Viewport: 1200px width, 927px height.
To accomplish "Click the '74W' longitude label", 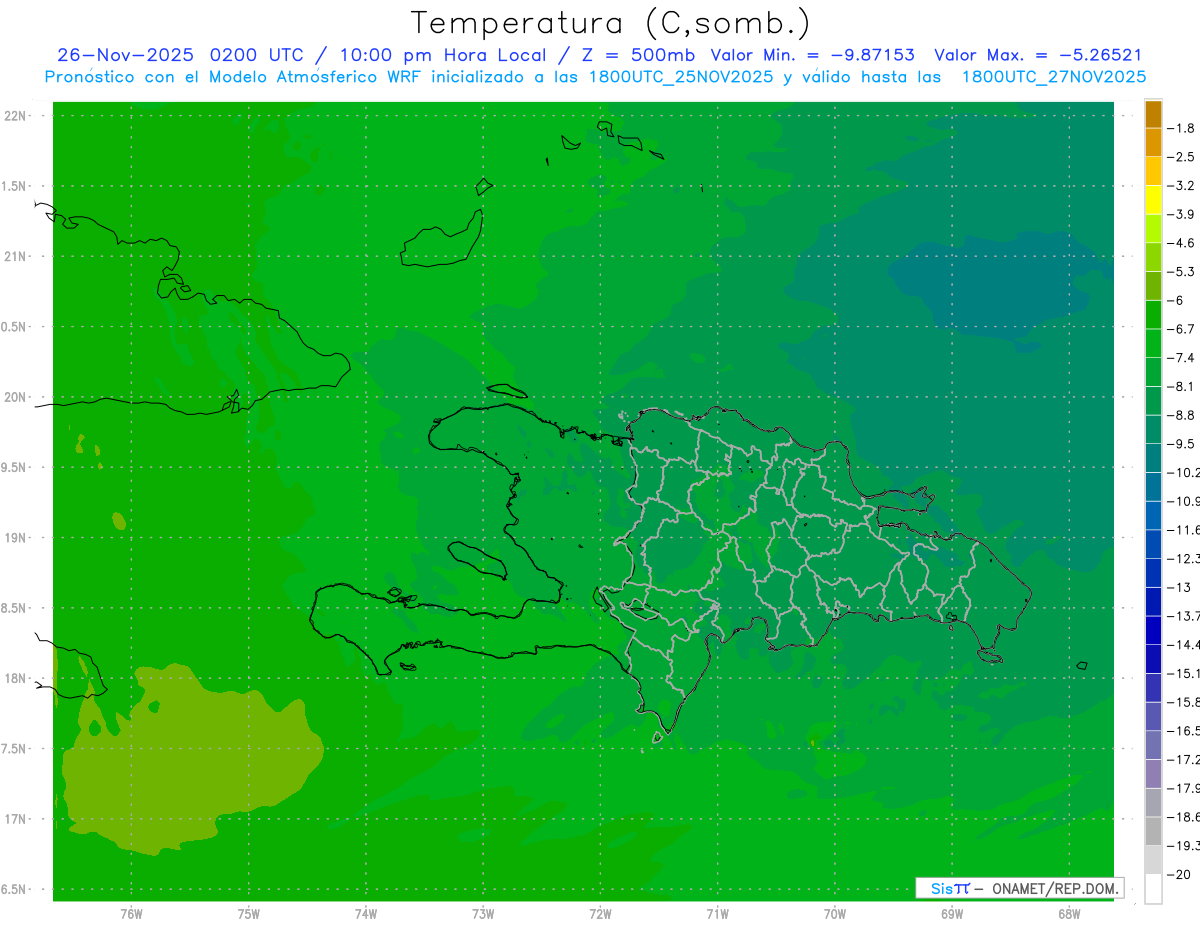I will [366, 914].
